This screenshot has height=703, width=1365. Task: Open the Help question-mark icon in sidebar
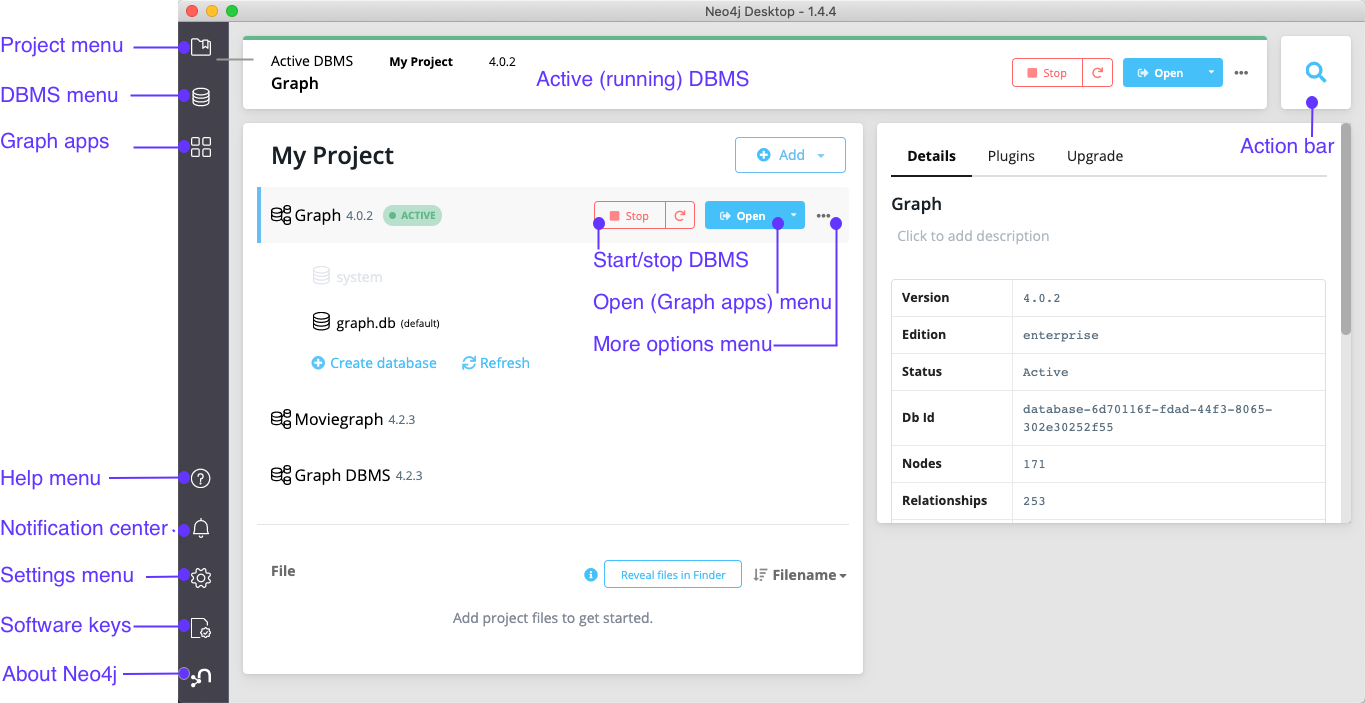[201, 478]
